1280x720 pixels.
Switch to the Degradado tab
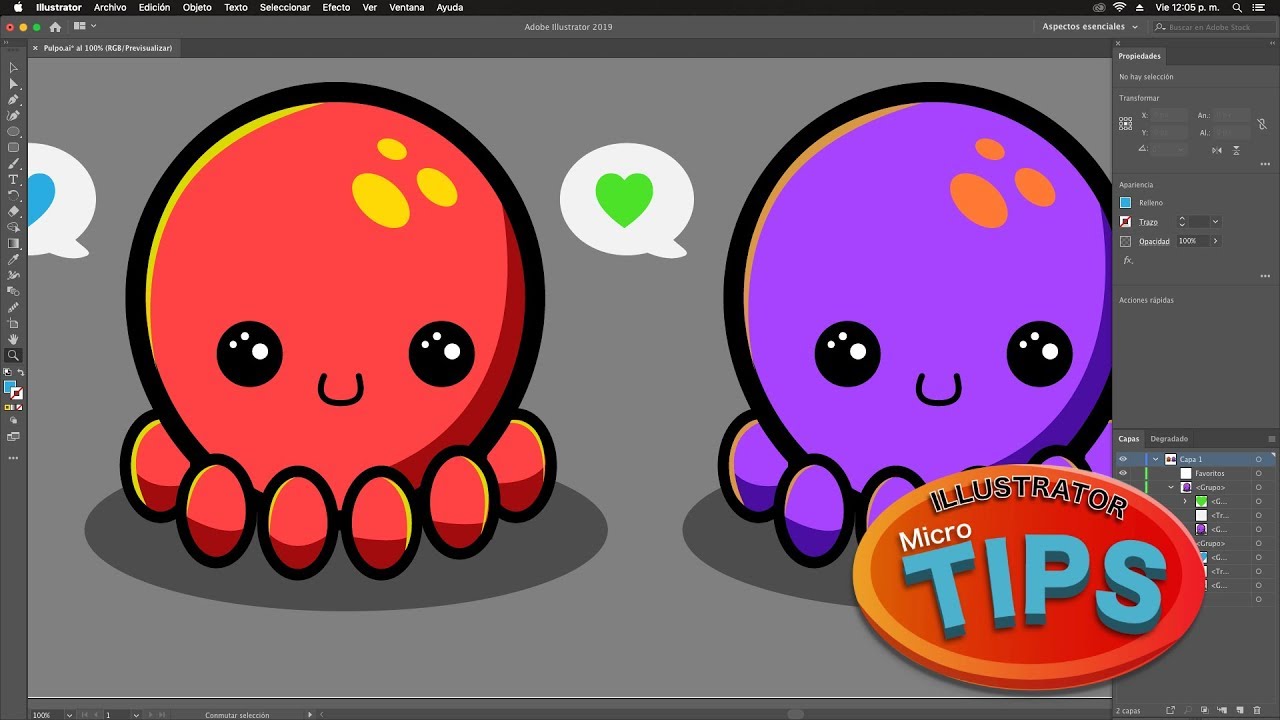coord(1169,439)
